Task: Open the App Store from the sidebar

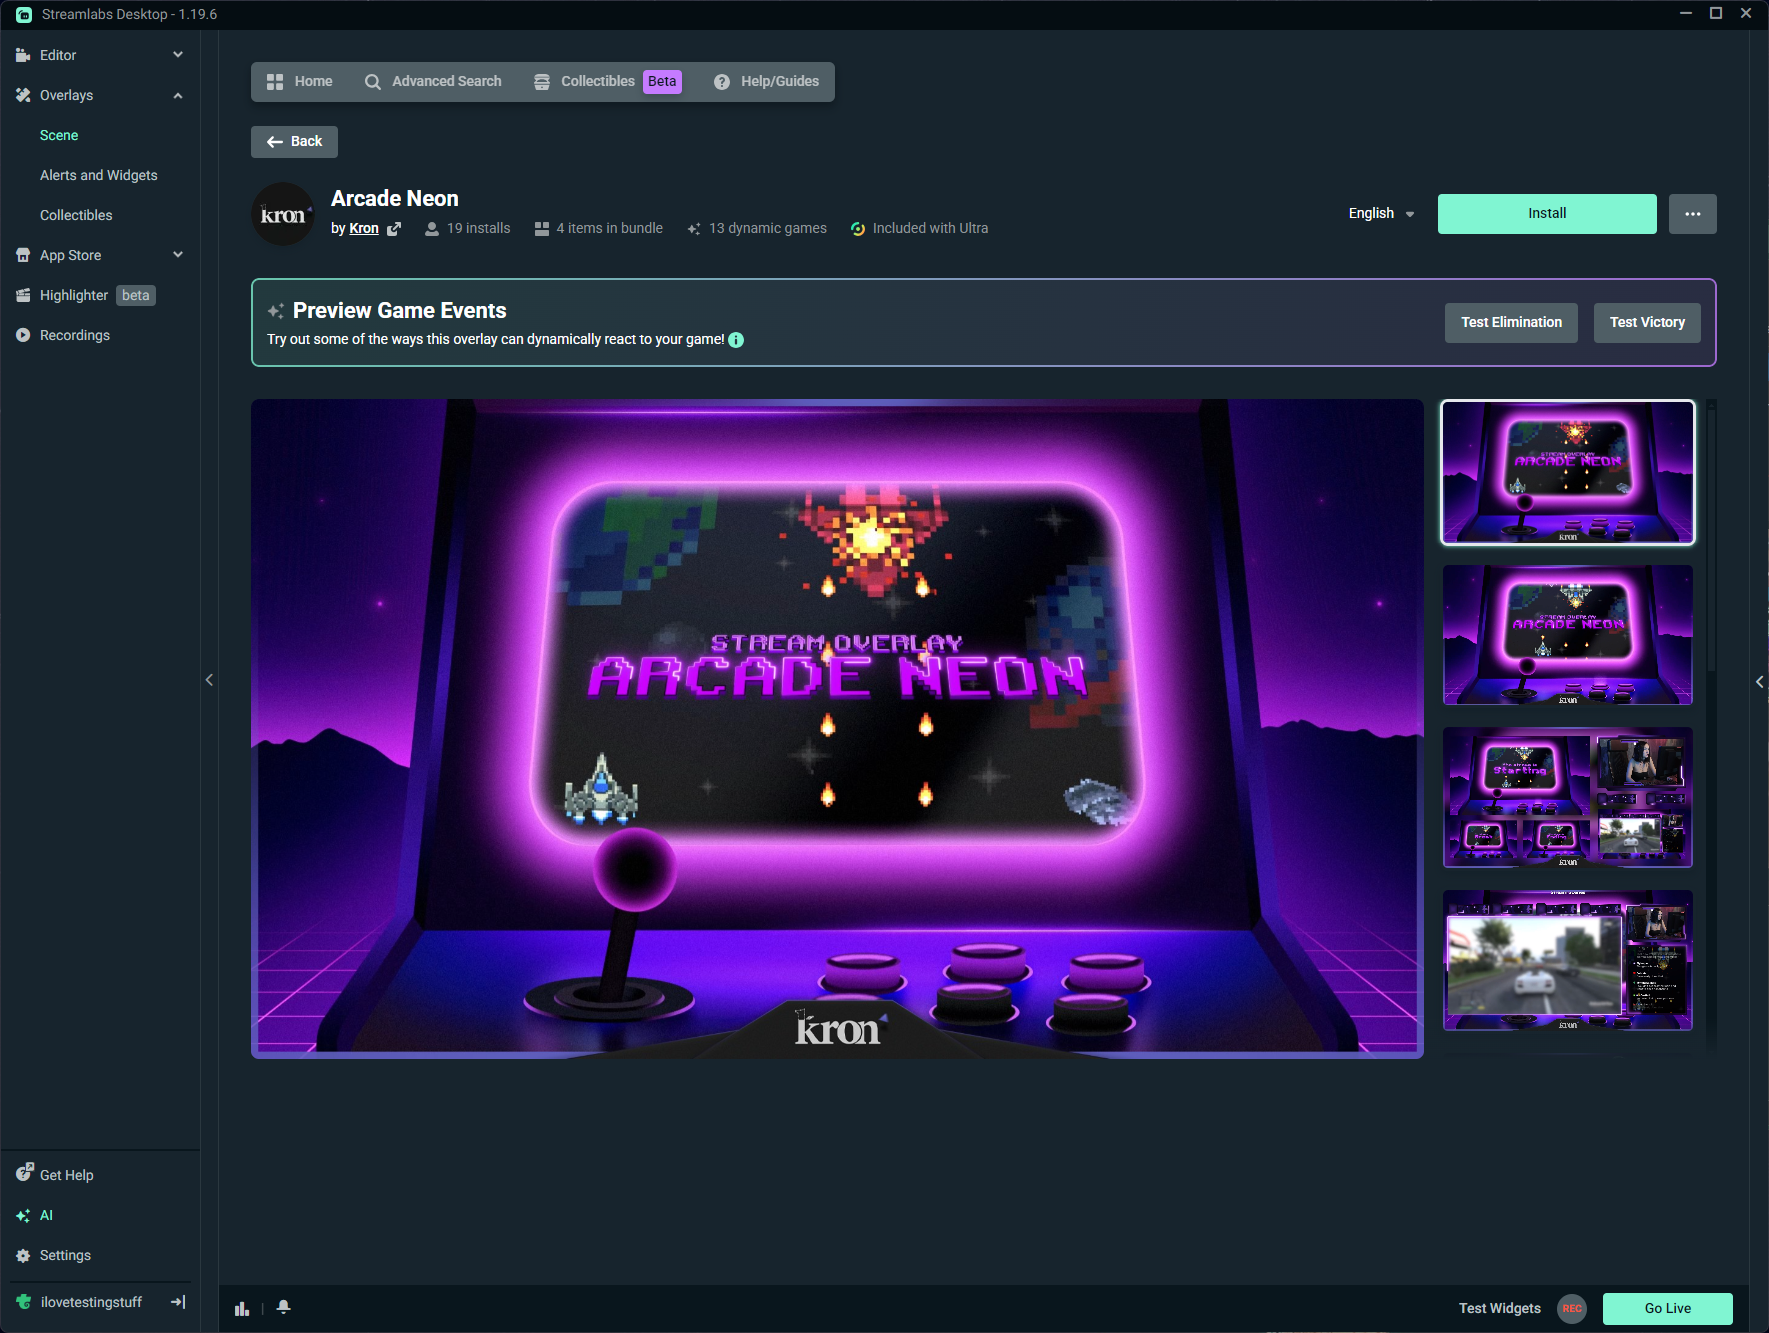Action: coord(68,255)
